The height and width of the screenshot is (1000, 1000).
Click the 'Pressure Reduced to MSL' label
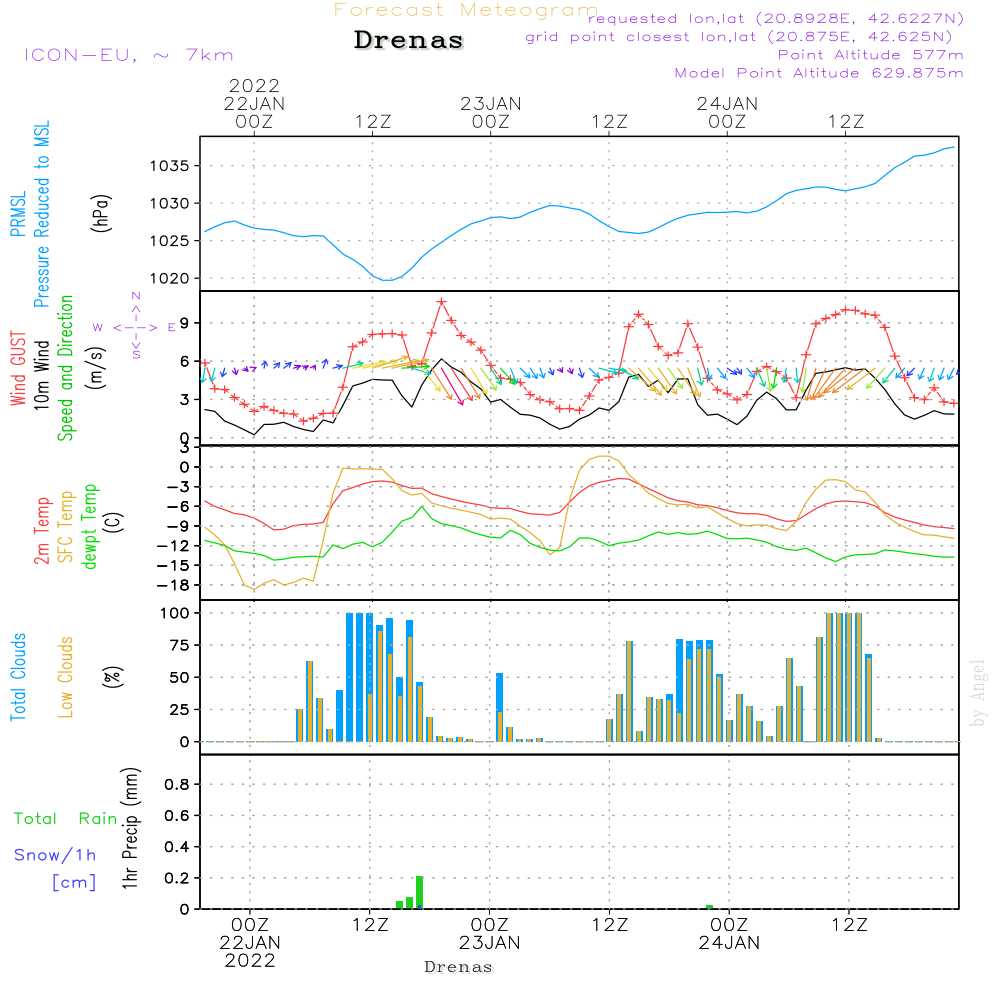[x=41, y=214]
